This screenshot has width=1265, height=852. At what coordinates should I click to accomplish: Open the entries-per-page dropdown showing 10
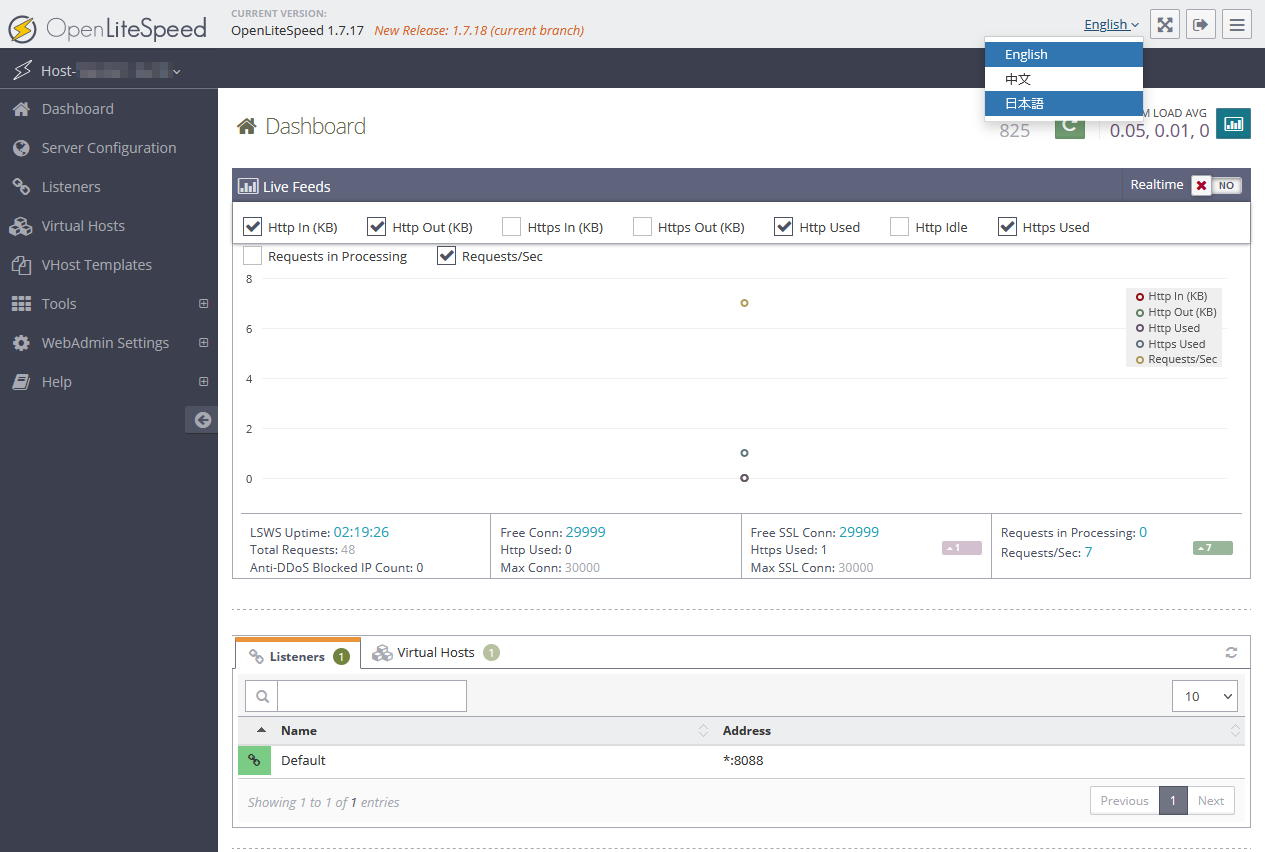pos(1204,696)
